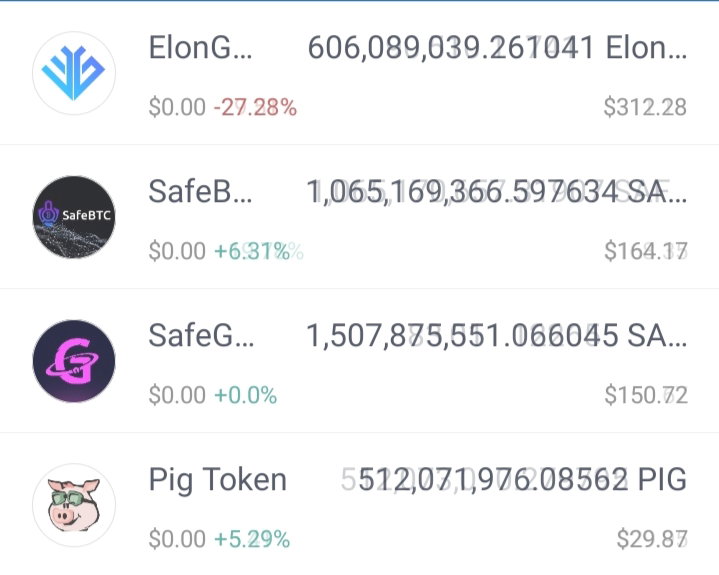
Task: Open the SafeG... token name
Action: 201,335
